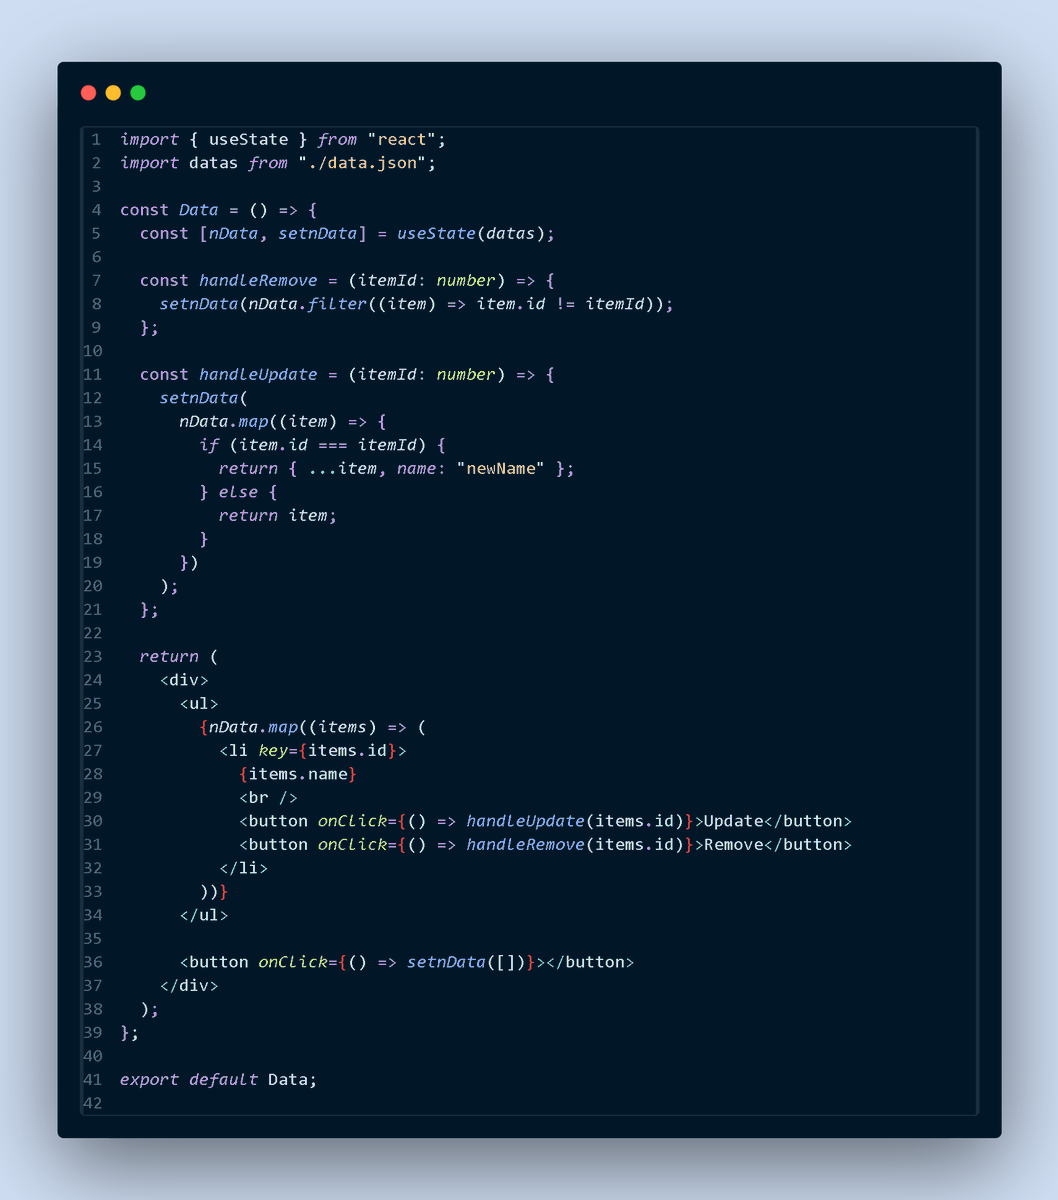Image resolution: width=1058 pixels, height=1200 pixels.
Task: Click the if keyword on line 14
Action: [209, 445]
